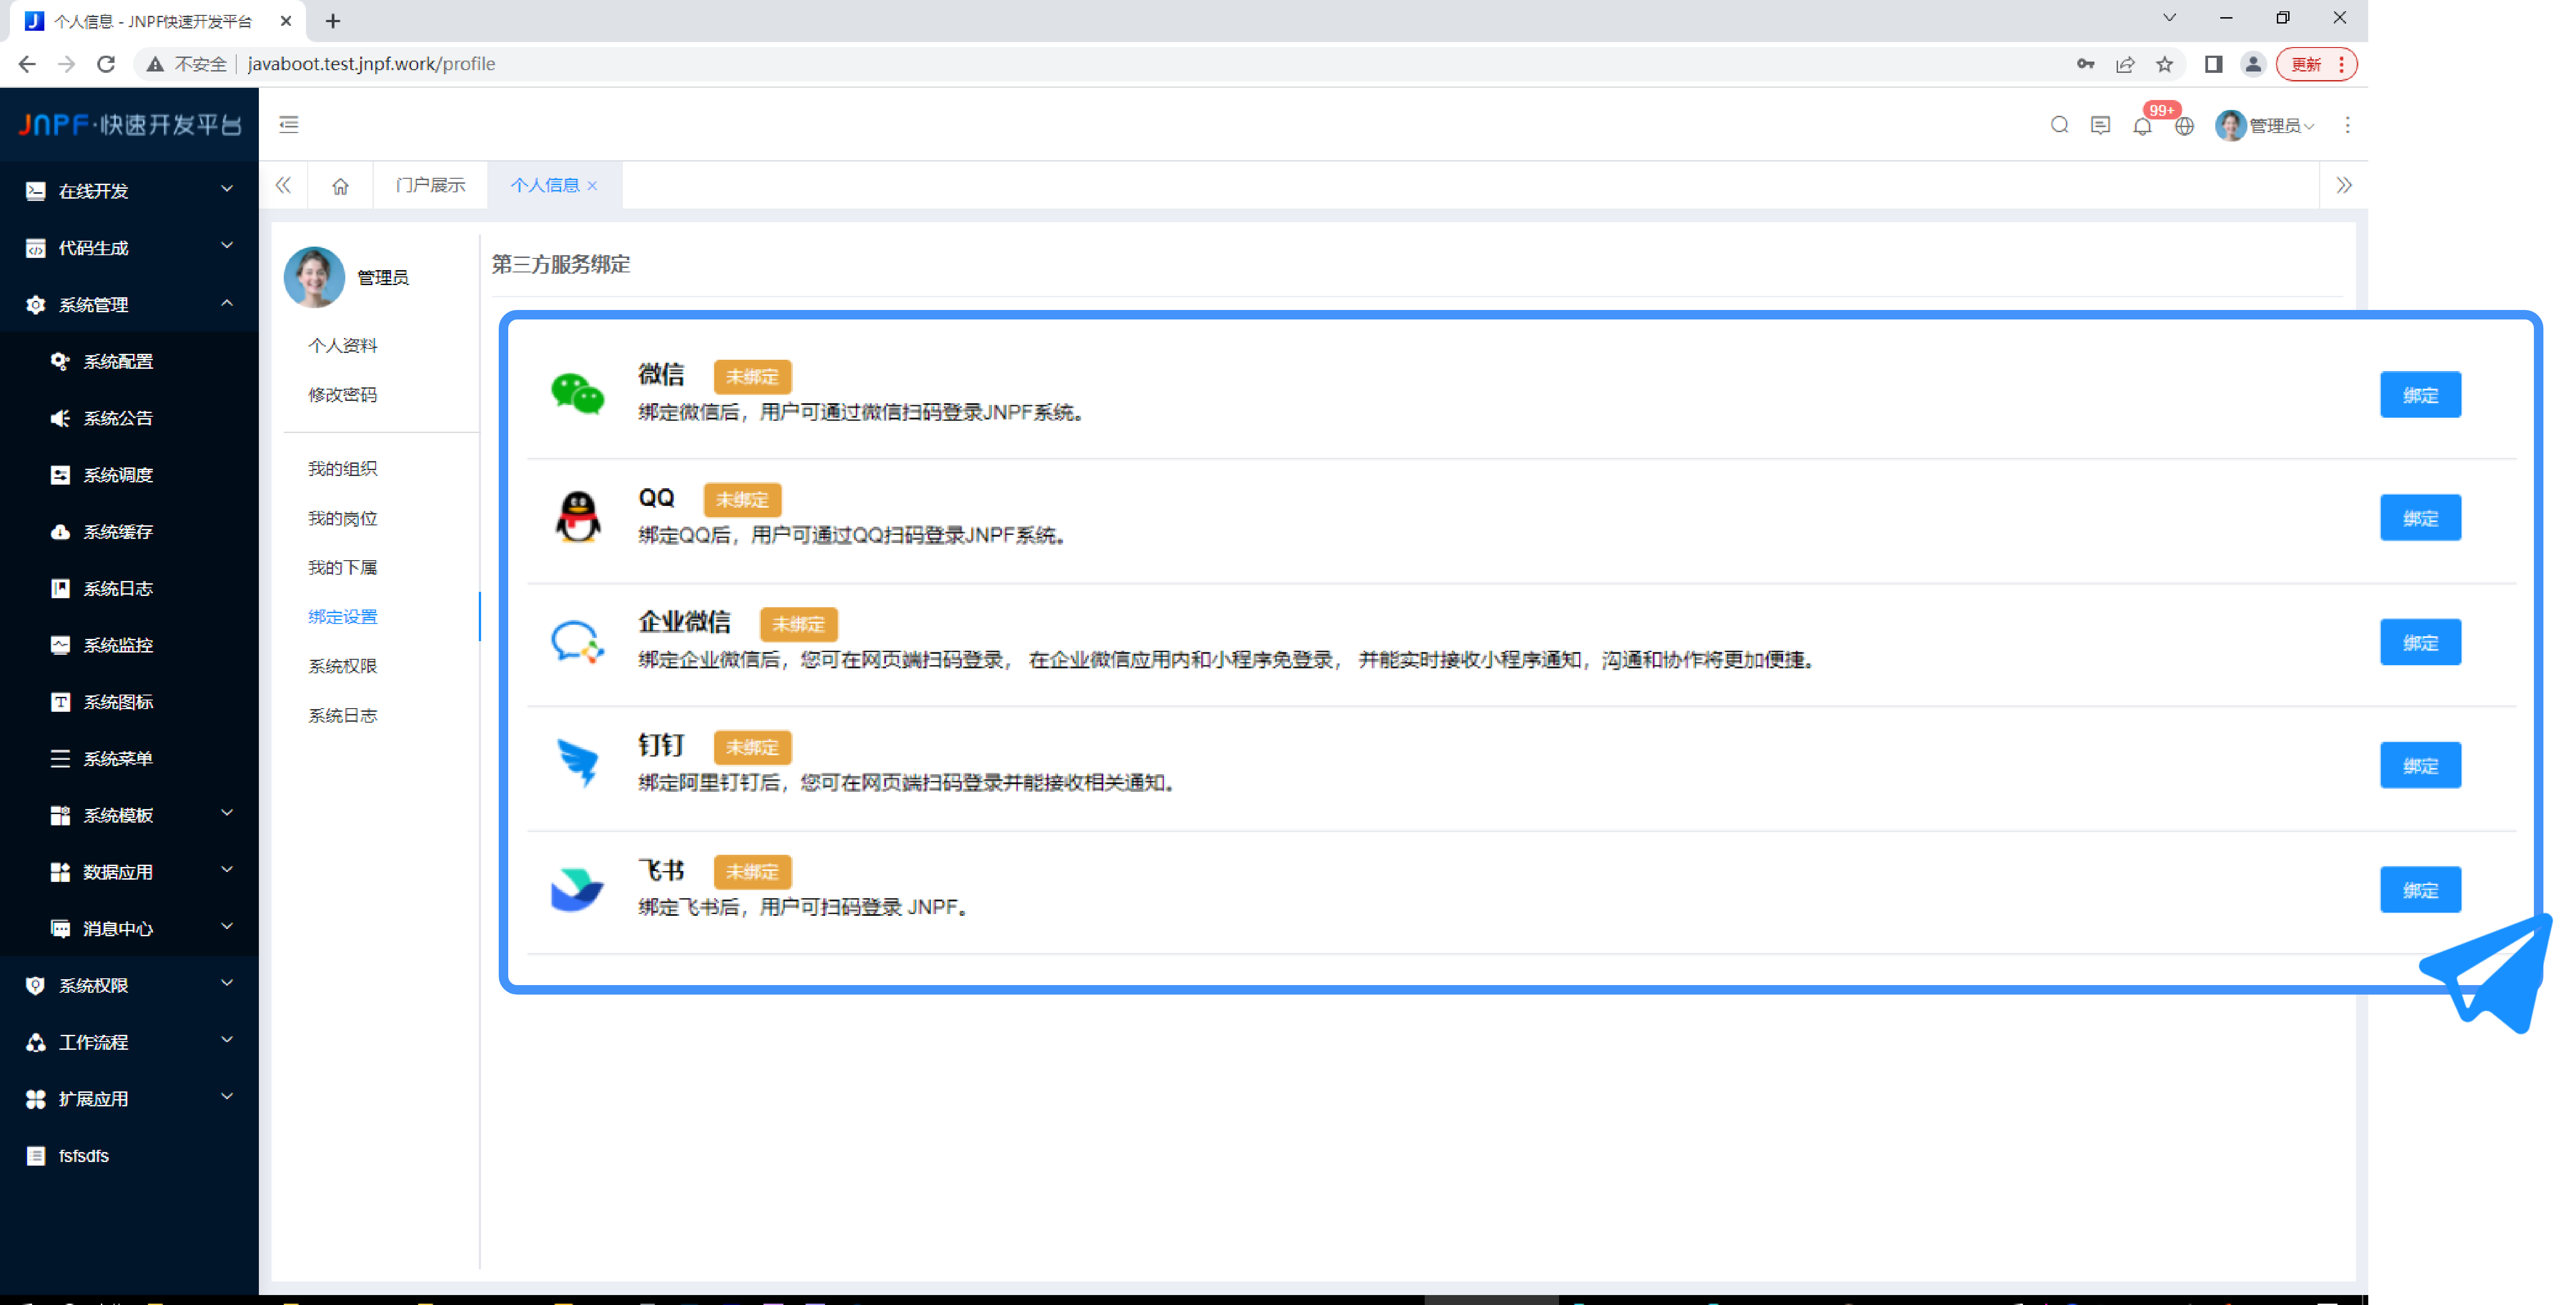Click the browser 更新 update button

point(2315,64)
